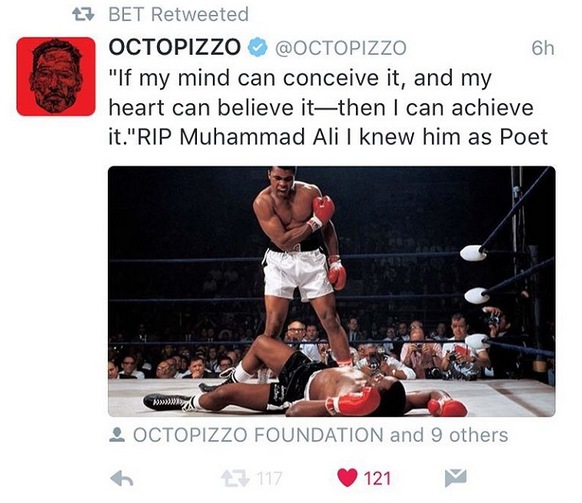Click the tweet quote text
The height and width of the screenshot is (503, 582).
point(328,107)
